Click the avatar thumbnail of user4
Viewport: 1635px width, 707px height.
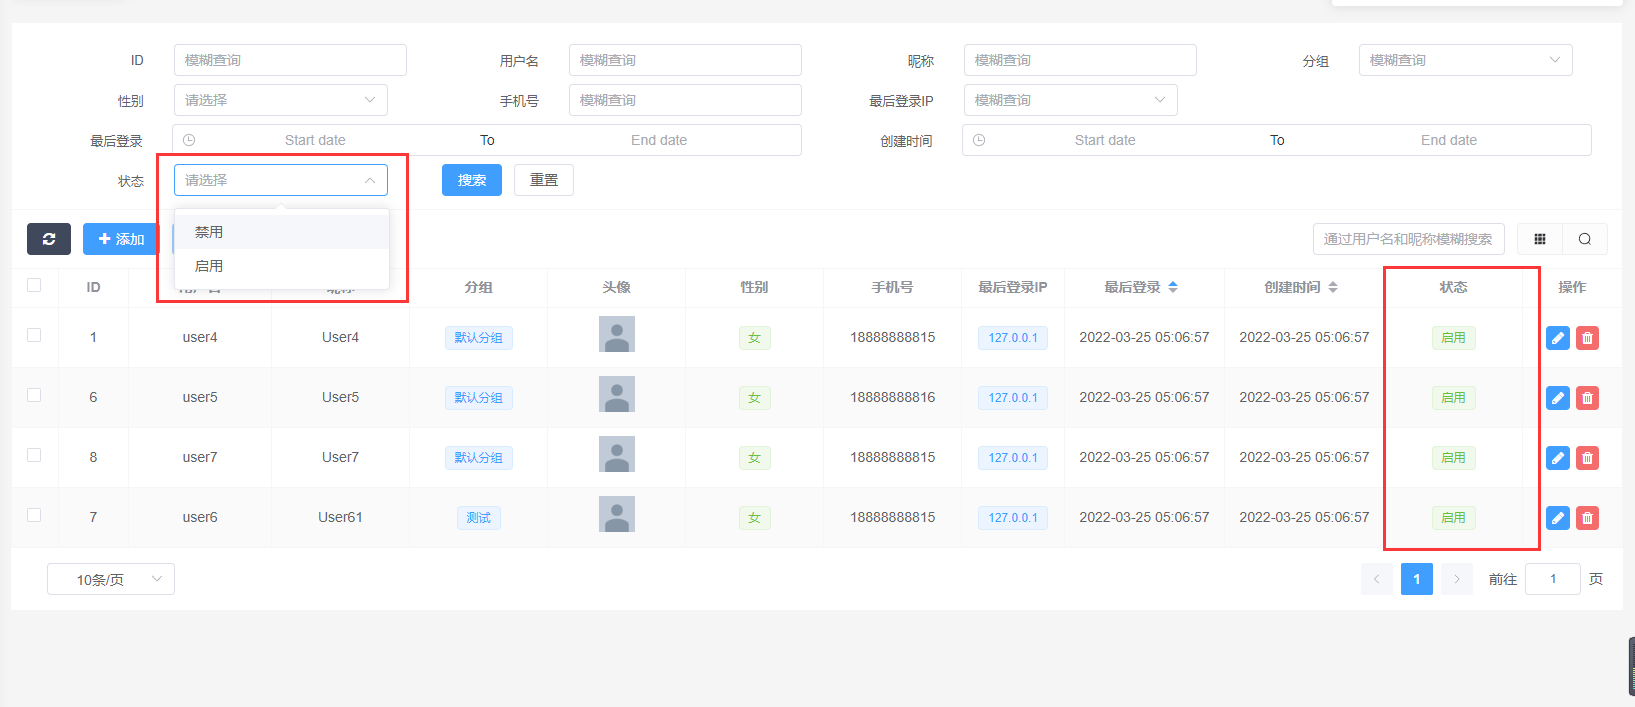(616, 334)
